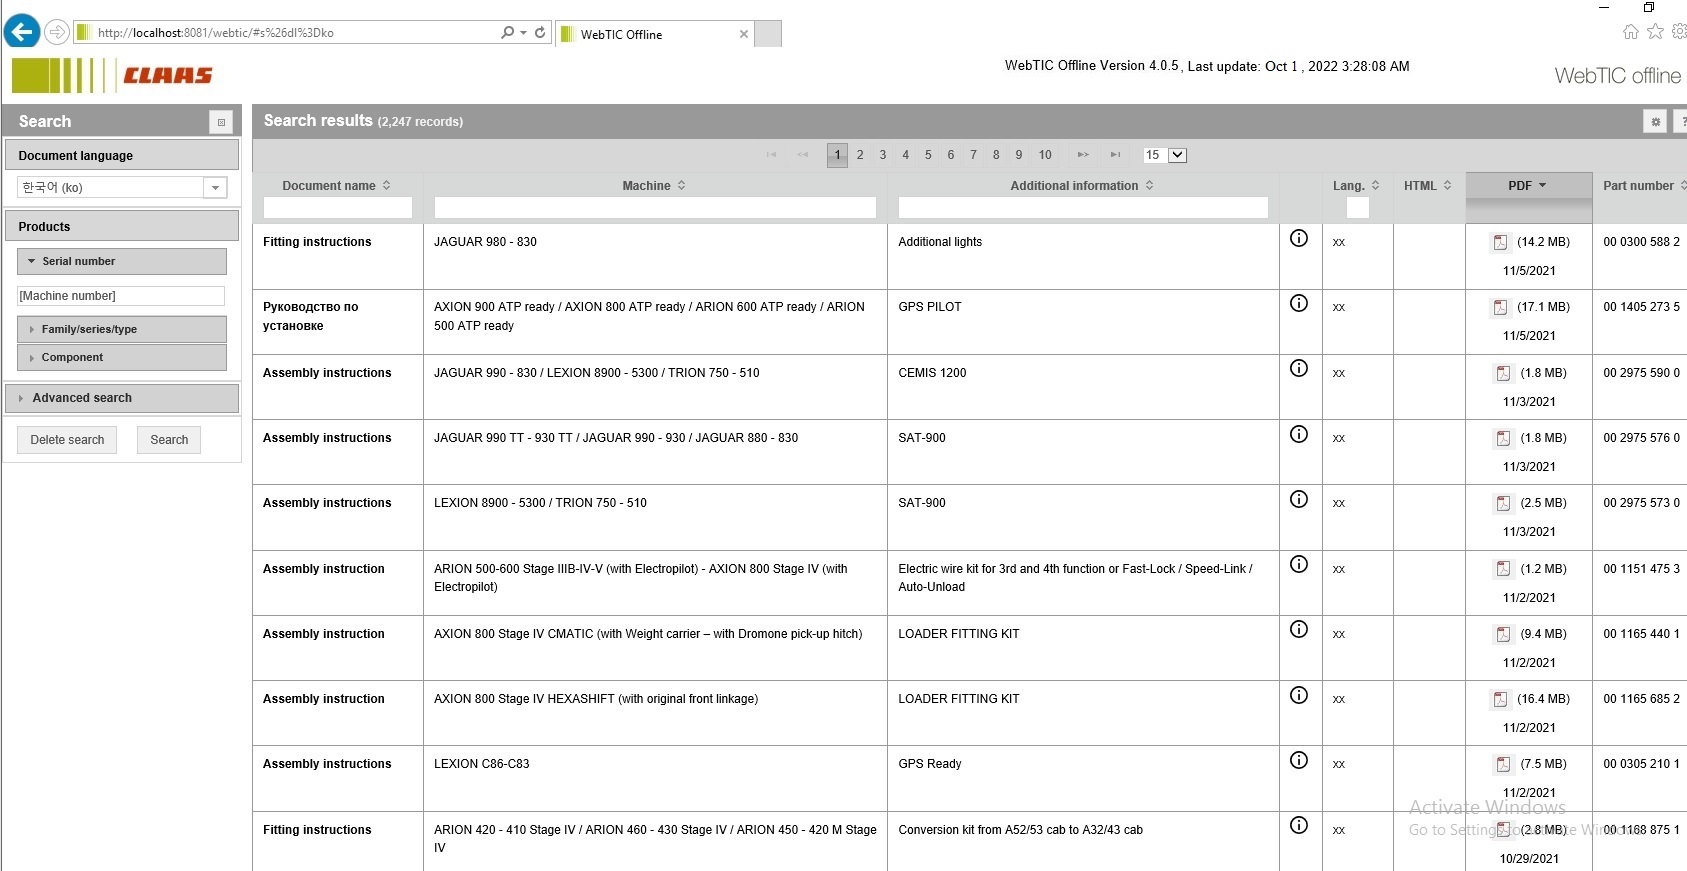Open records-per-page dropdown showing 15
Viewport: 1687px width, 871px height.
pyautogui.click(x=1165, y=155)
